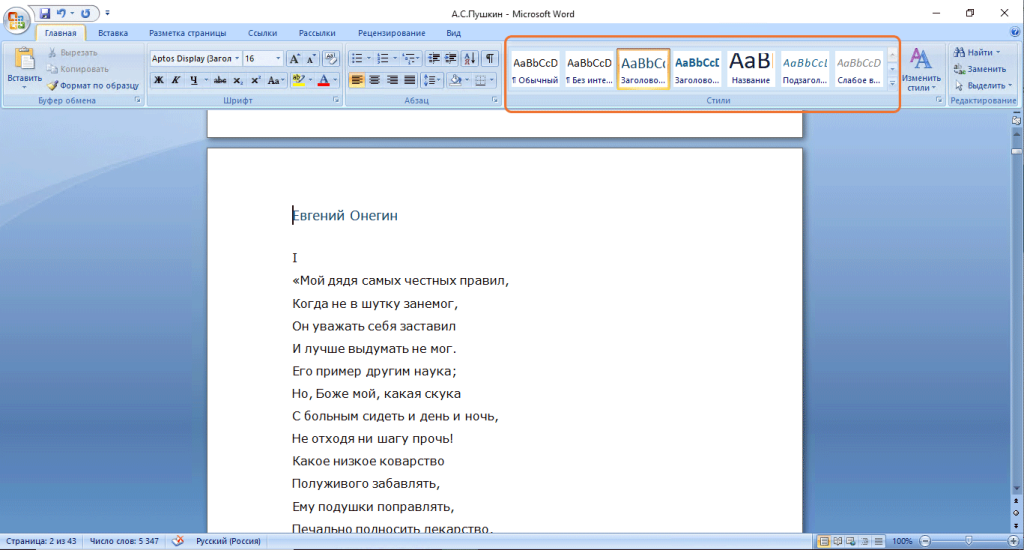Redo the last action

pos(86,13)
